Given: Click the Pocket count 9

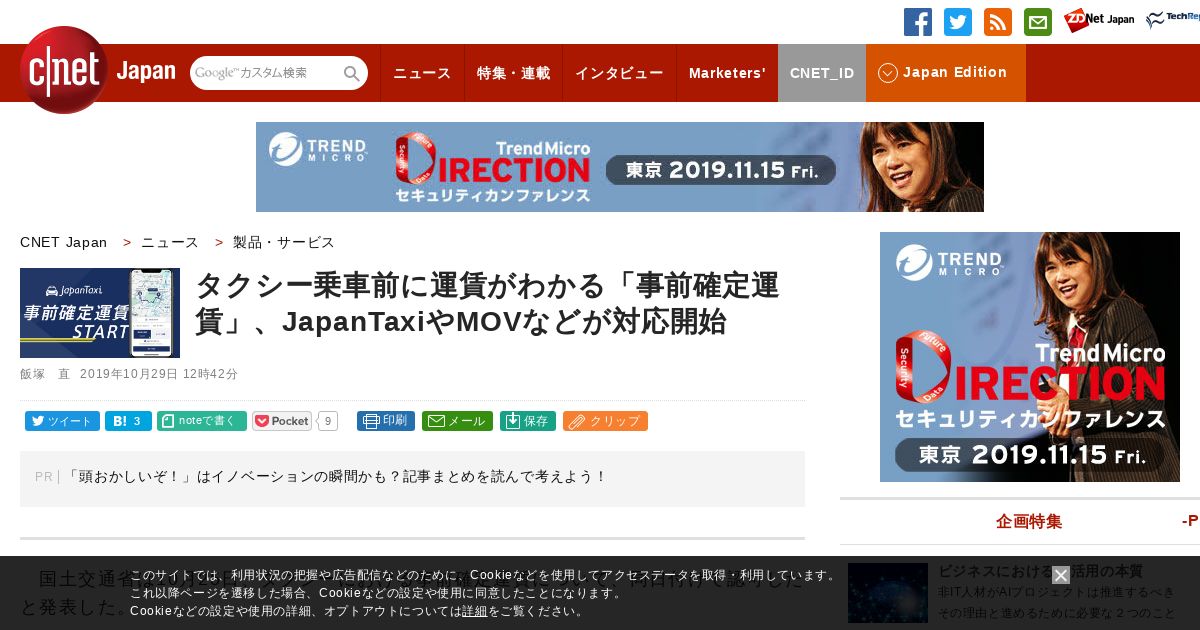Looking at the screenshot, I should [x=327, y=421].
